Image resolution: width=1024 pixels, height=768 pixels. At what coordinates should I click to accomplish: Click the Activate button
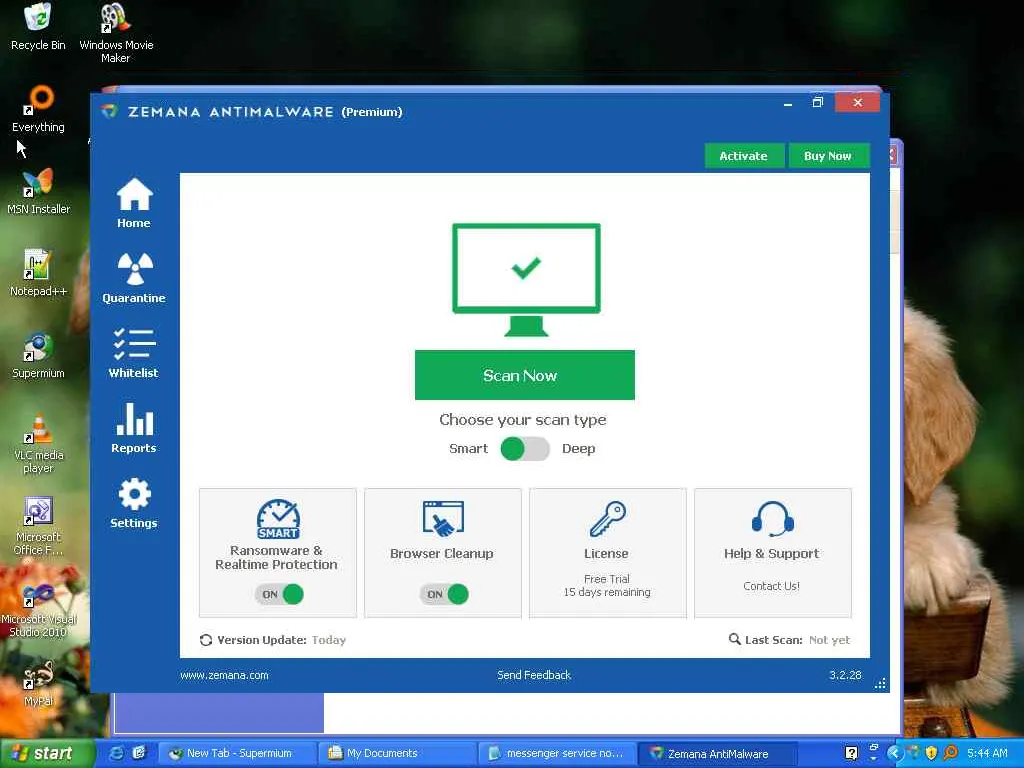pyautogui.click(x=744, y=155)
